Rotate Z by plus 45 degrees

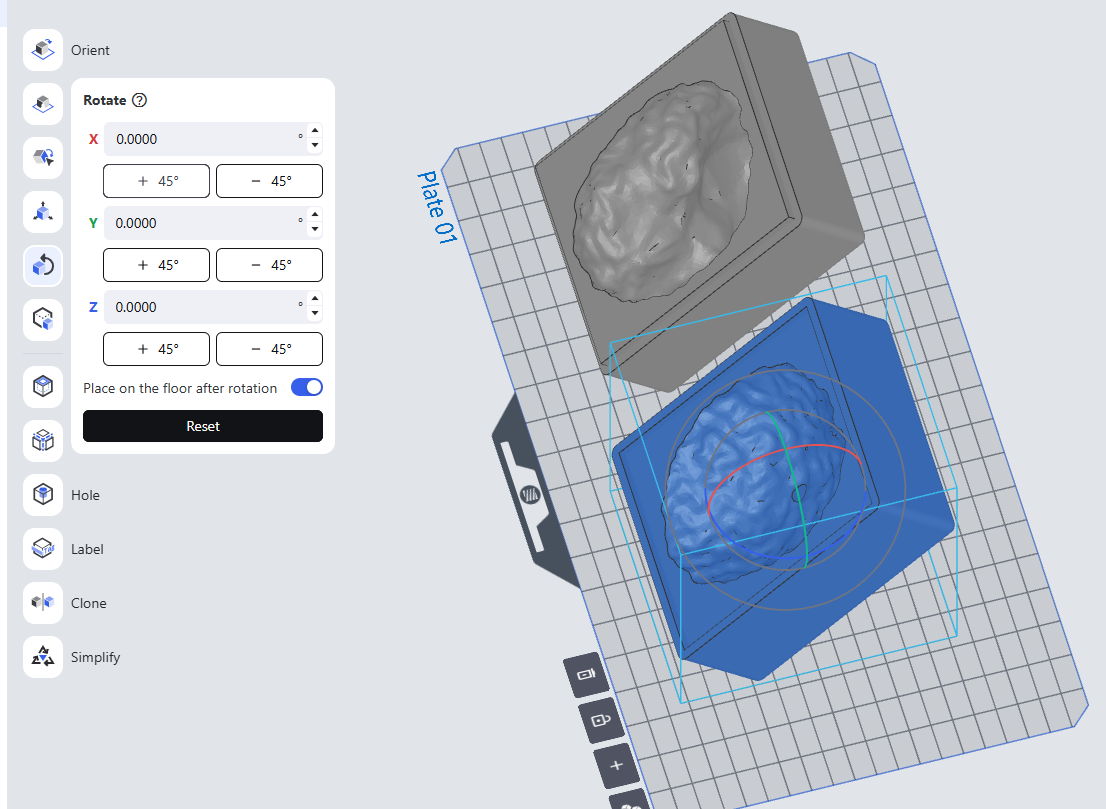coord(157,349)
